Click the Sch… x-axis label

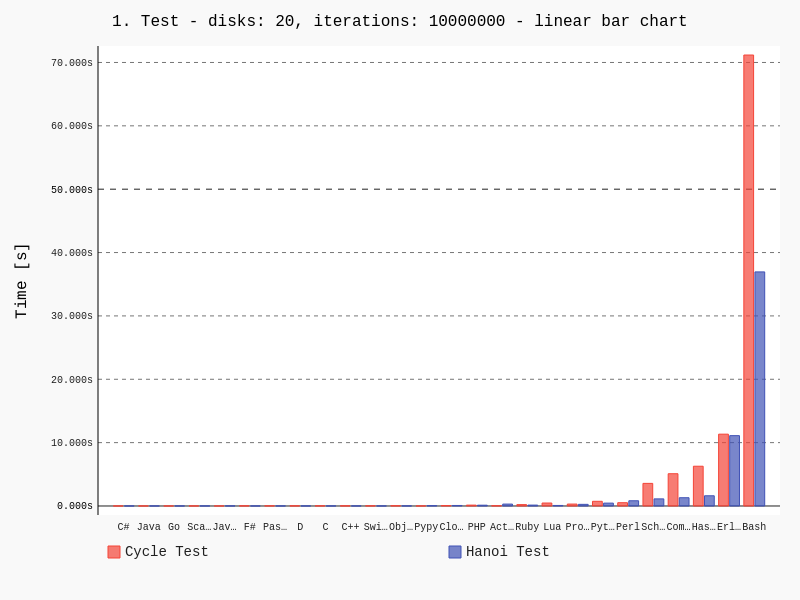[x=653, y=527]
